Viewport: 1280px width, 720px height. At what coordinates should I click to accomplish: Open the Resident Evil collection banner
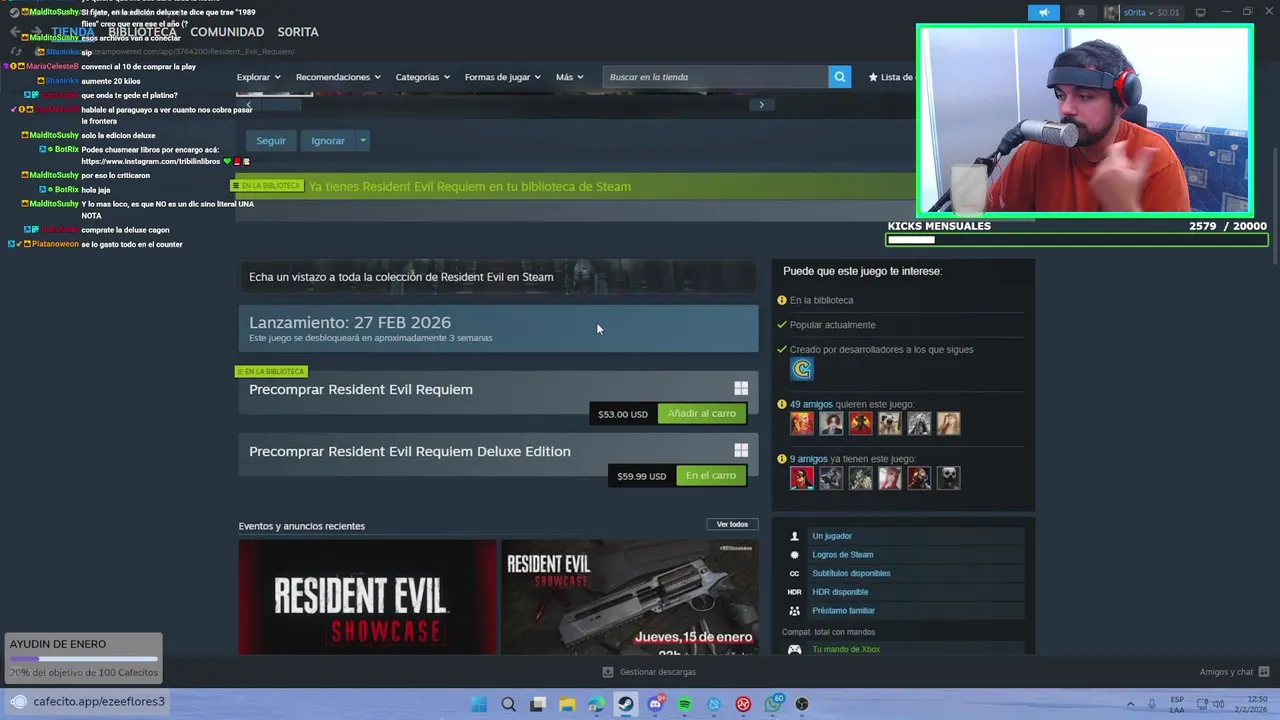498,277
